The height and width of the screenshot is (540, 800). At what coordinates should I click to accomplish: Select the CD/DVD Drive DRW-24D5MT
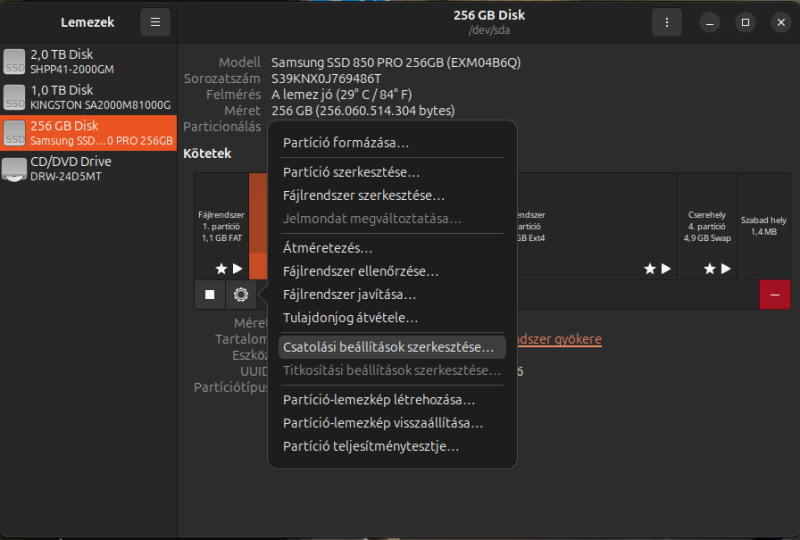point(88,168)
